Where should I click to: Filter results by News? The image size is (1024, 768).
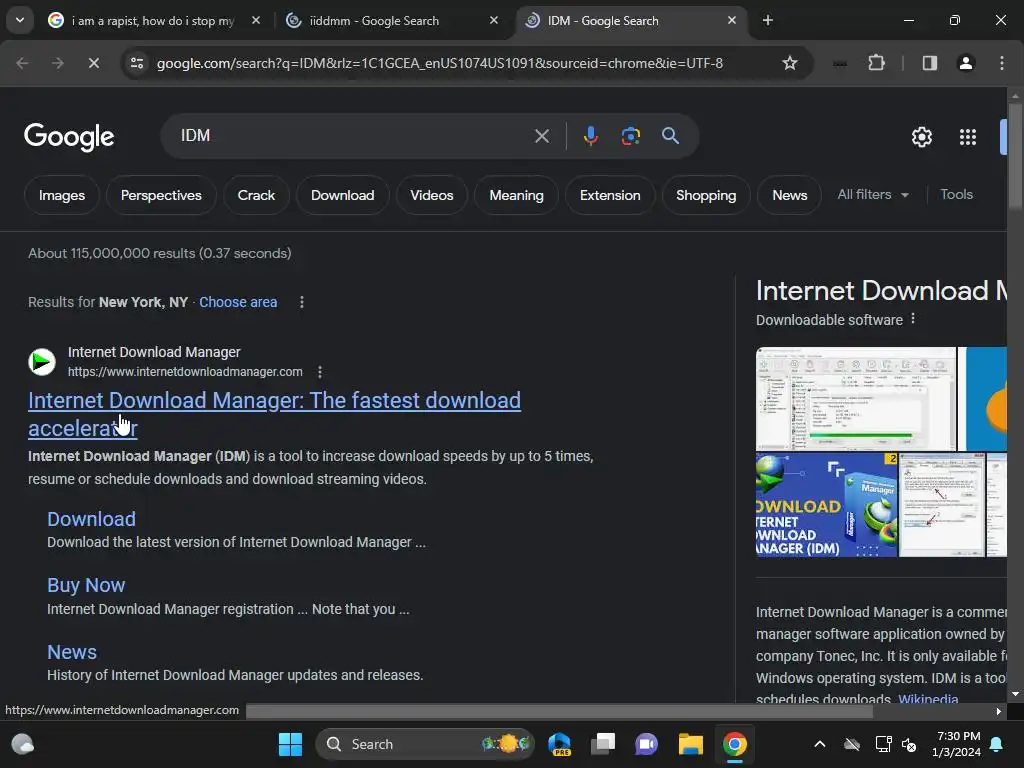pyautogui.click(x=790, y=195)
